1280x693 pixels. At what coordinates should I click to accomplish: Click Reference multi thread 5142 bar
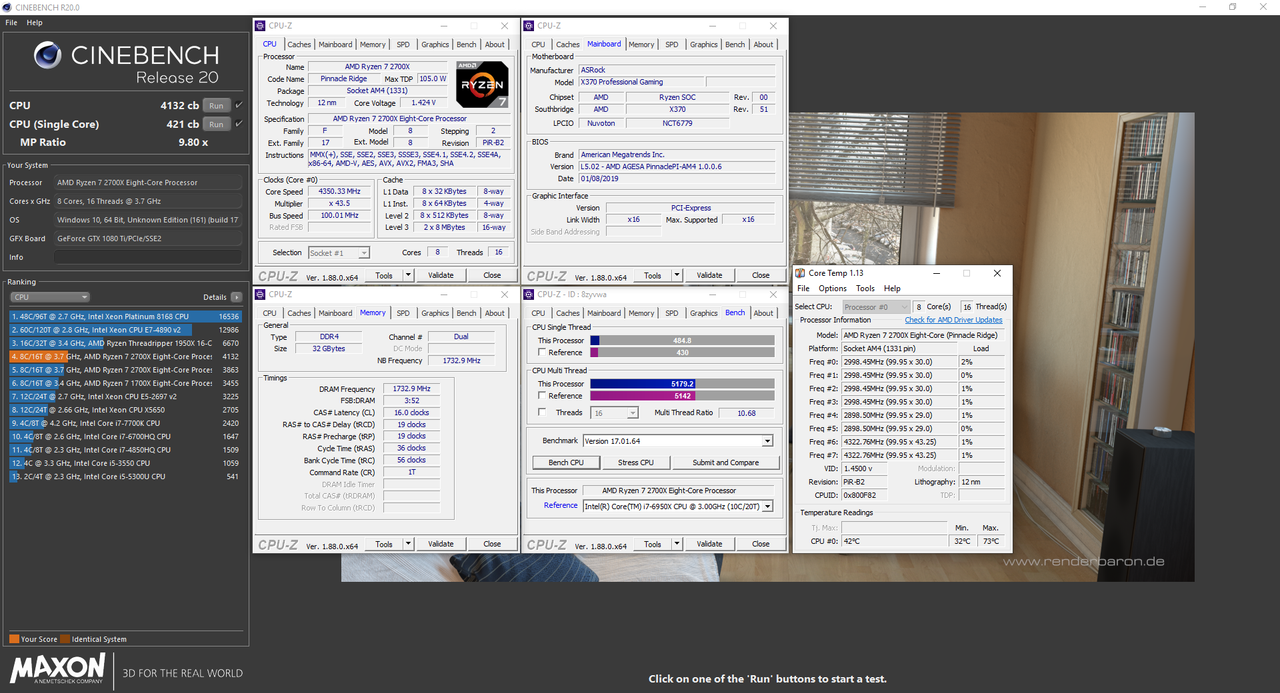tap(682, 396)
